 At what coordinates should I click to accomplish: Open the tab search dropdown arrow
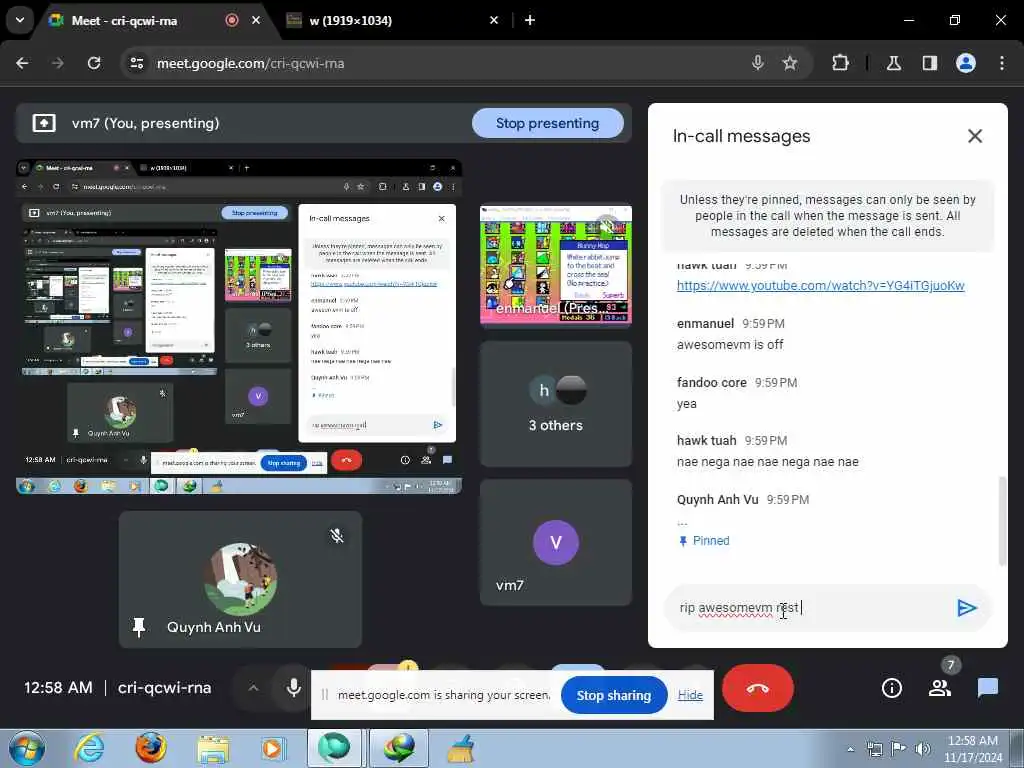20,20
